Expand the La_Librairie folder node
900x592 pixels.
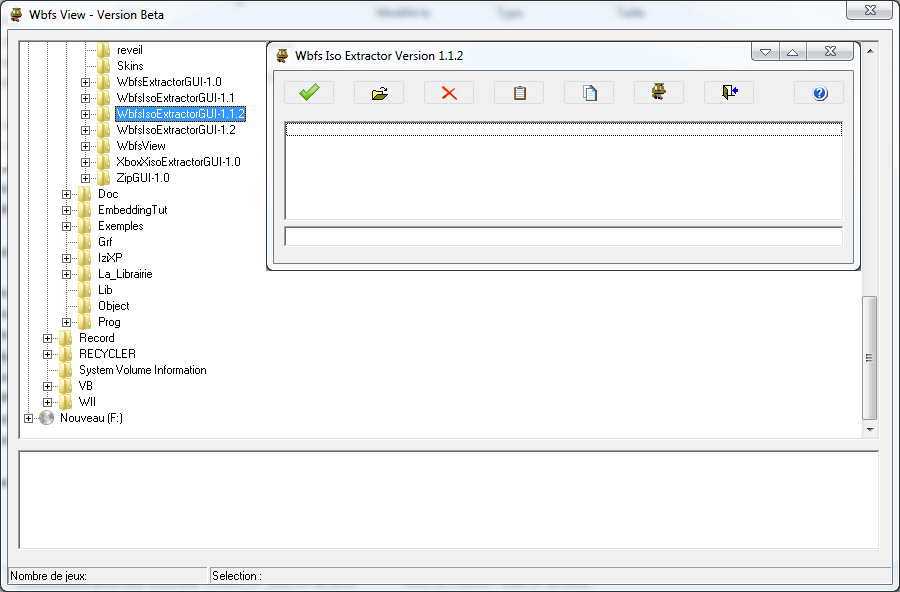coord(67,274)
